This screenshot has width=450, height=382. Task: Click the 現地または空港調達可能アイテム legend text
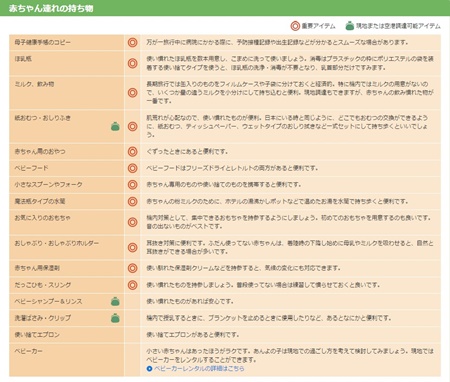click(398, 26)
